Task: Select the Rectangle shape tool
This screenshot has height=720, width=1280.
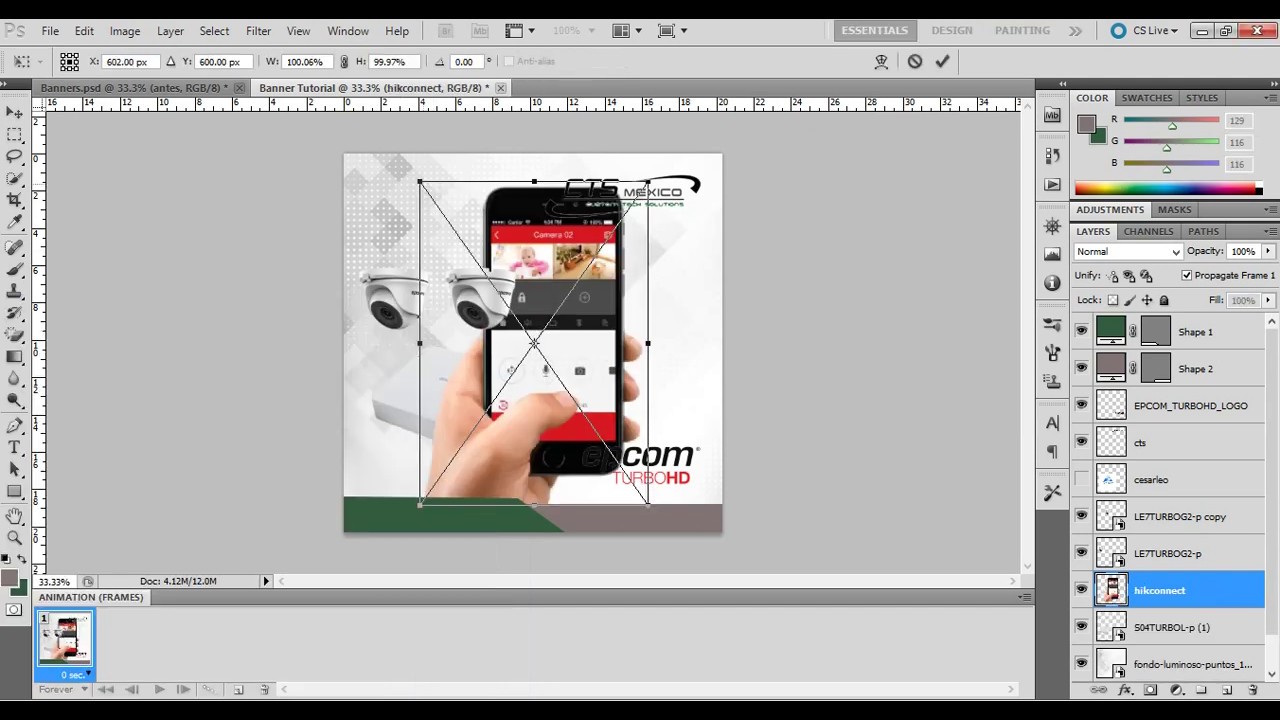Action: (14, 492)
